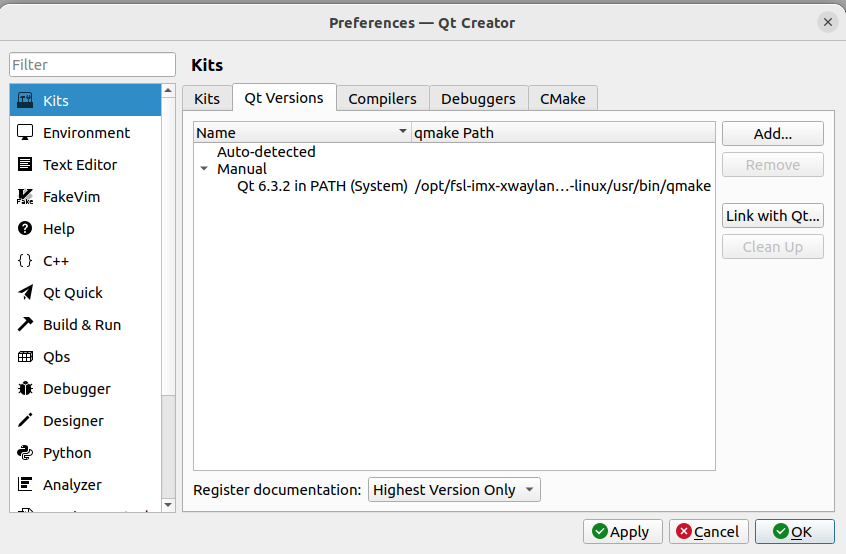Click the qmake Path column header
846x554 pixels.
pyautogui.click(x=563, y=133)
